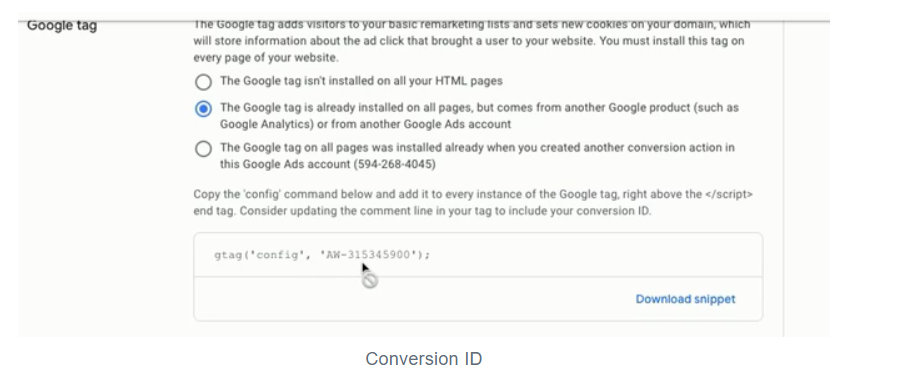Image resolution: width=898 pixels, height=385 pixels.
Task: Click the "Google Analytics) or from another" label line
Action: 365,124
